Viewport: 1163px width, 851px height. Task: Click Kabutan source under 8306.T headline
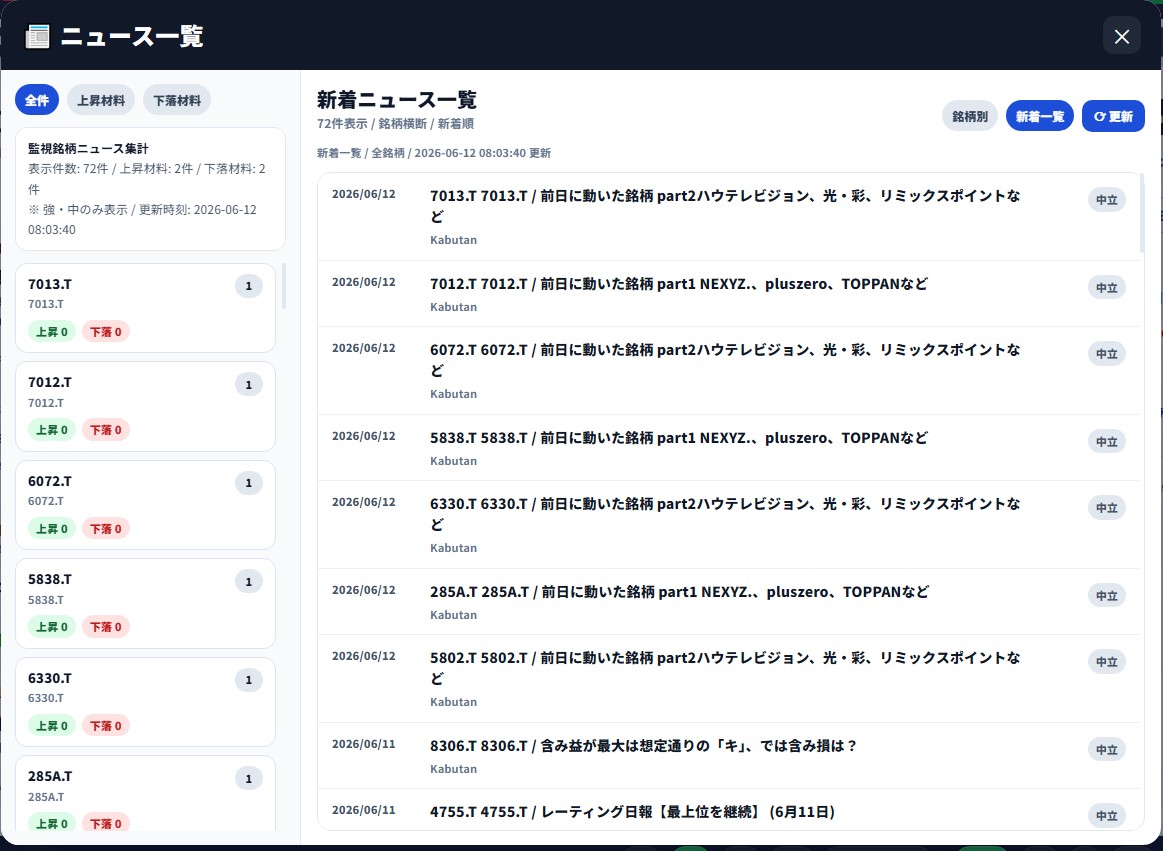point(453,769)
